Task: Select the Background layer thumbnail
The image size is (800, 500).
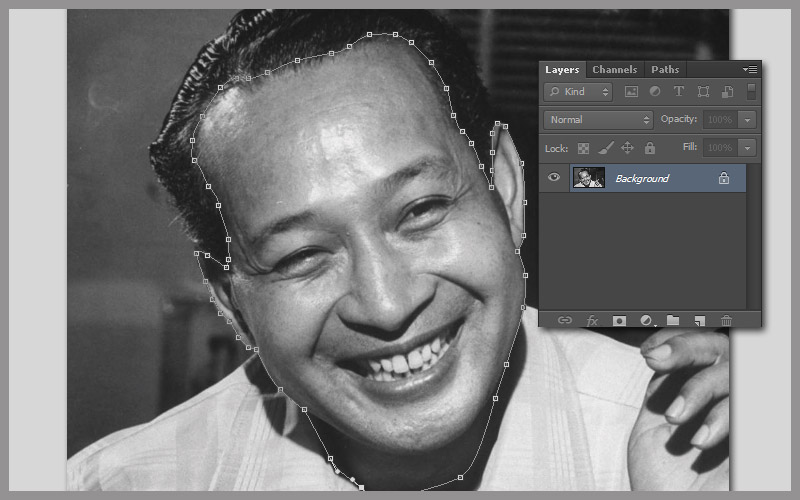Action: tap(589, 178)
